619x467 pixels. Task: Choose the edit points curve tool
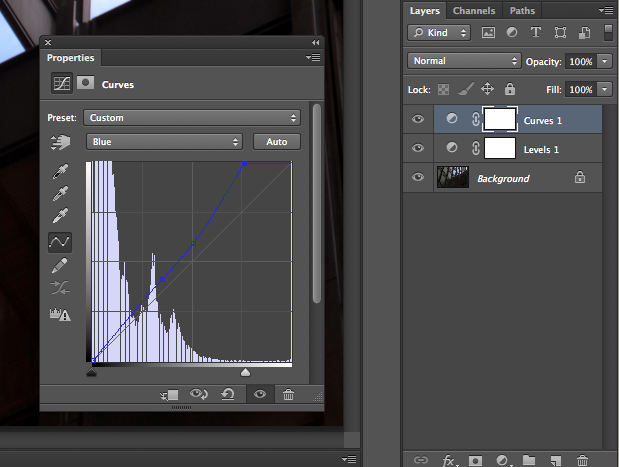59,242
